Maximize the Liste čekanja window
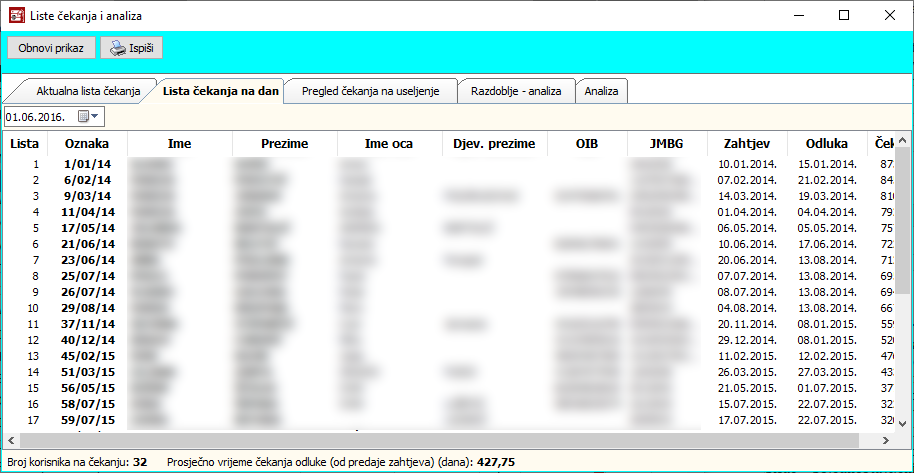914x473 pixels. coord(843,15)
